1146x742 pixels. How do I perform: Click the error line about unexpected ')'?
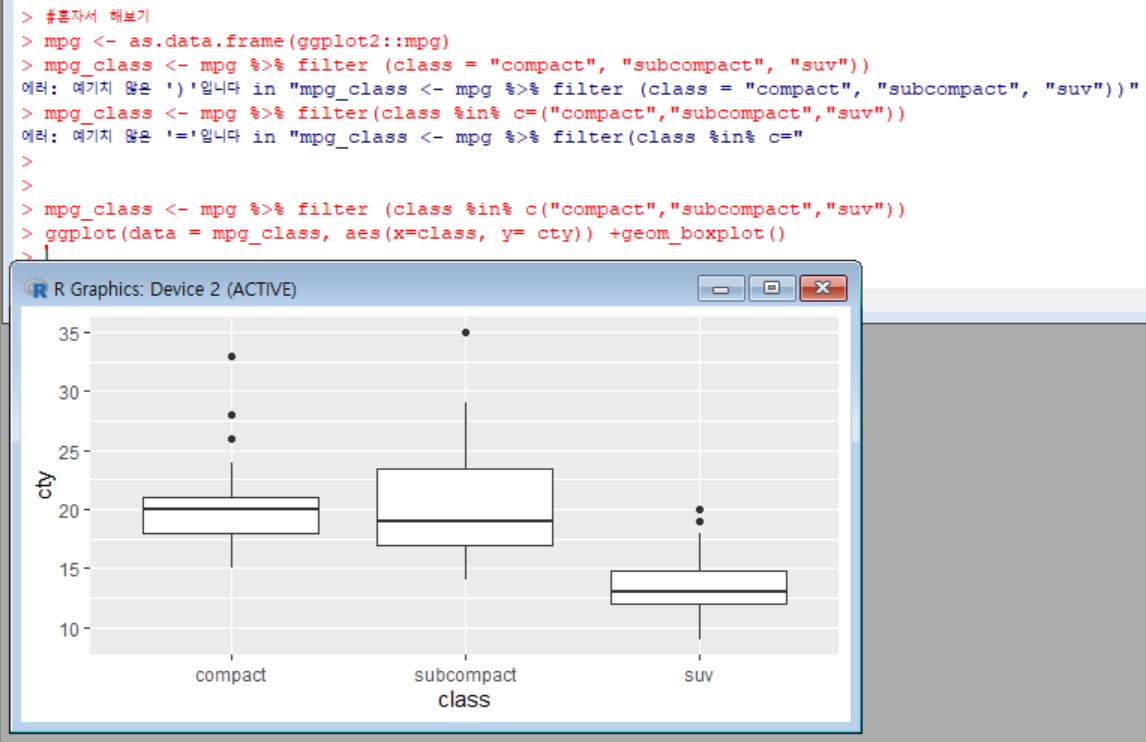580,89
